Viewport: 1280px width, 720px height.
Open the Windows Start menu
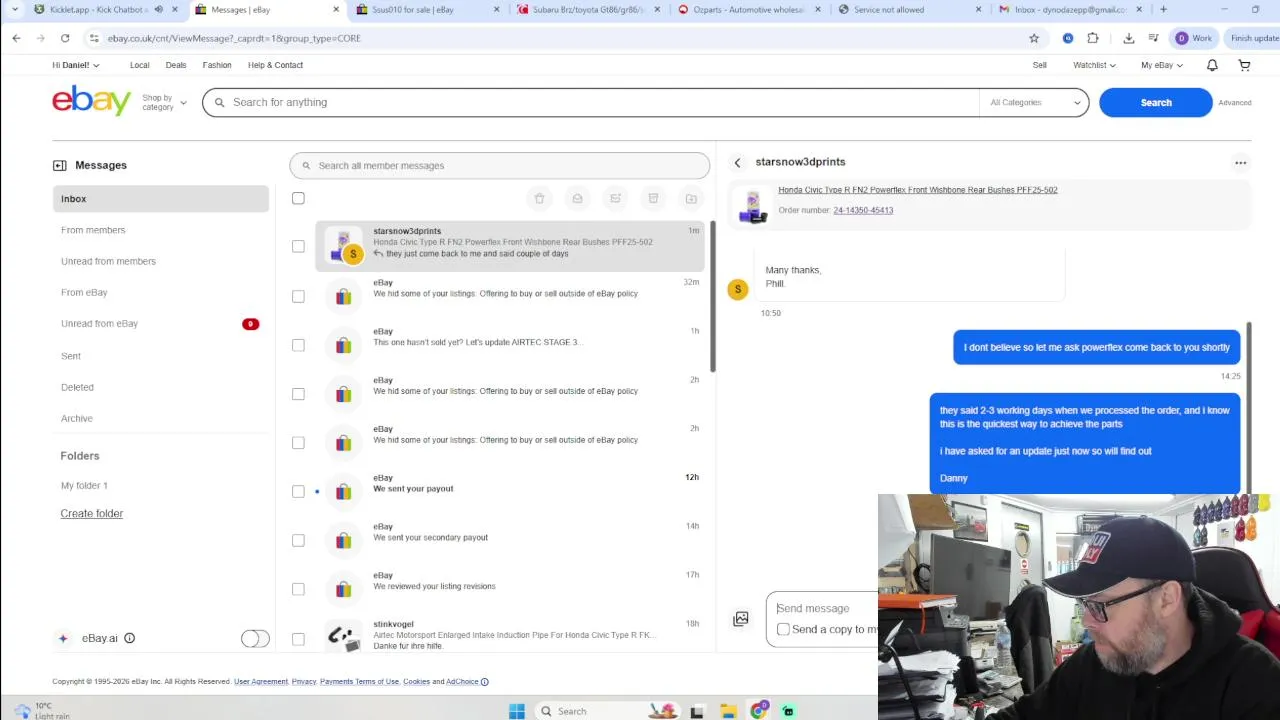(517, 711)
